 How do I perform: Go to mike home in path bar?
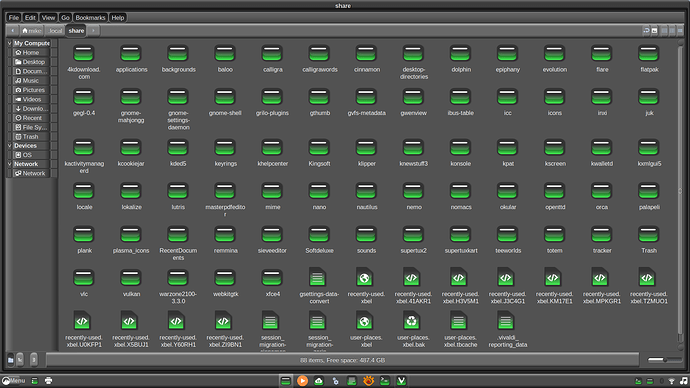coord(32,30)
